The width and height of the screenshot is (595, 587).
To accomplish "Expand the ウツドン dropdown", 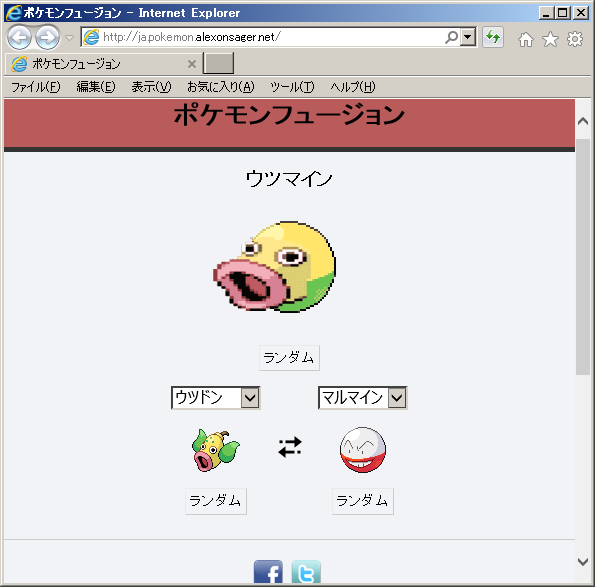I will pos(216,398).
